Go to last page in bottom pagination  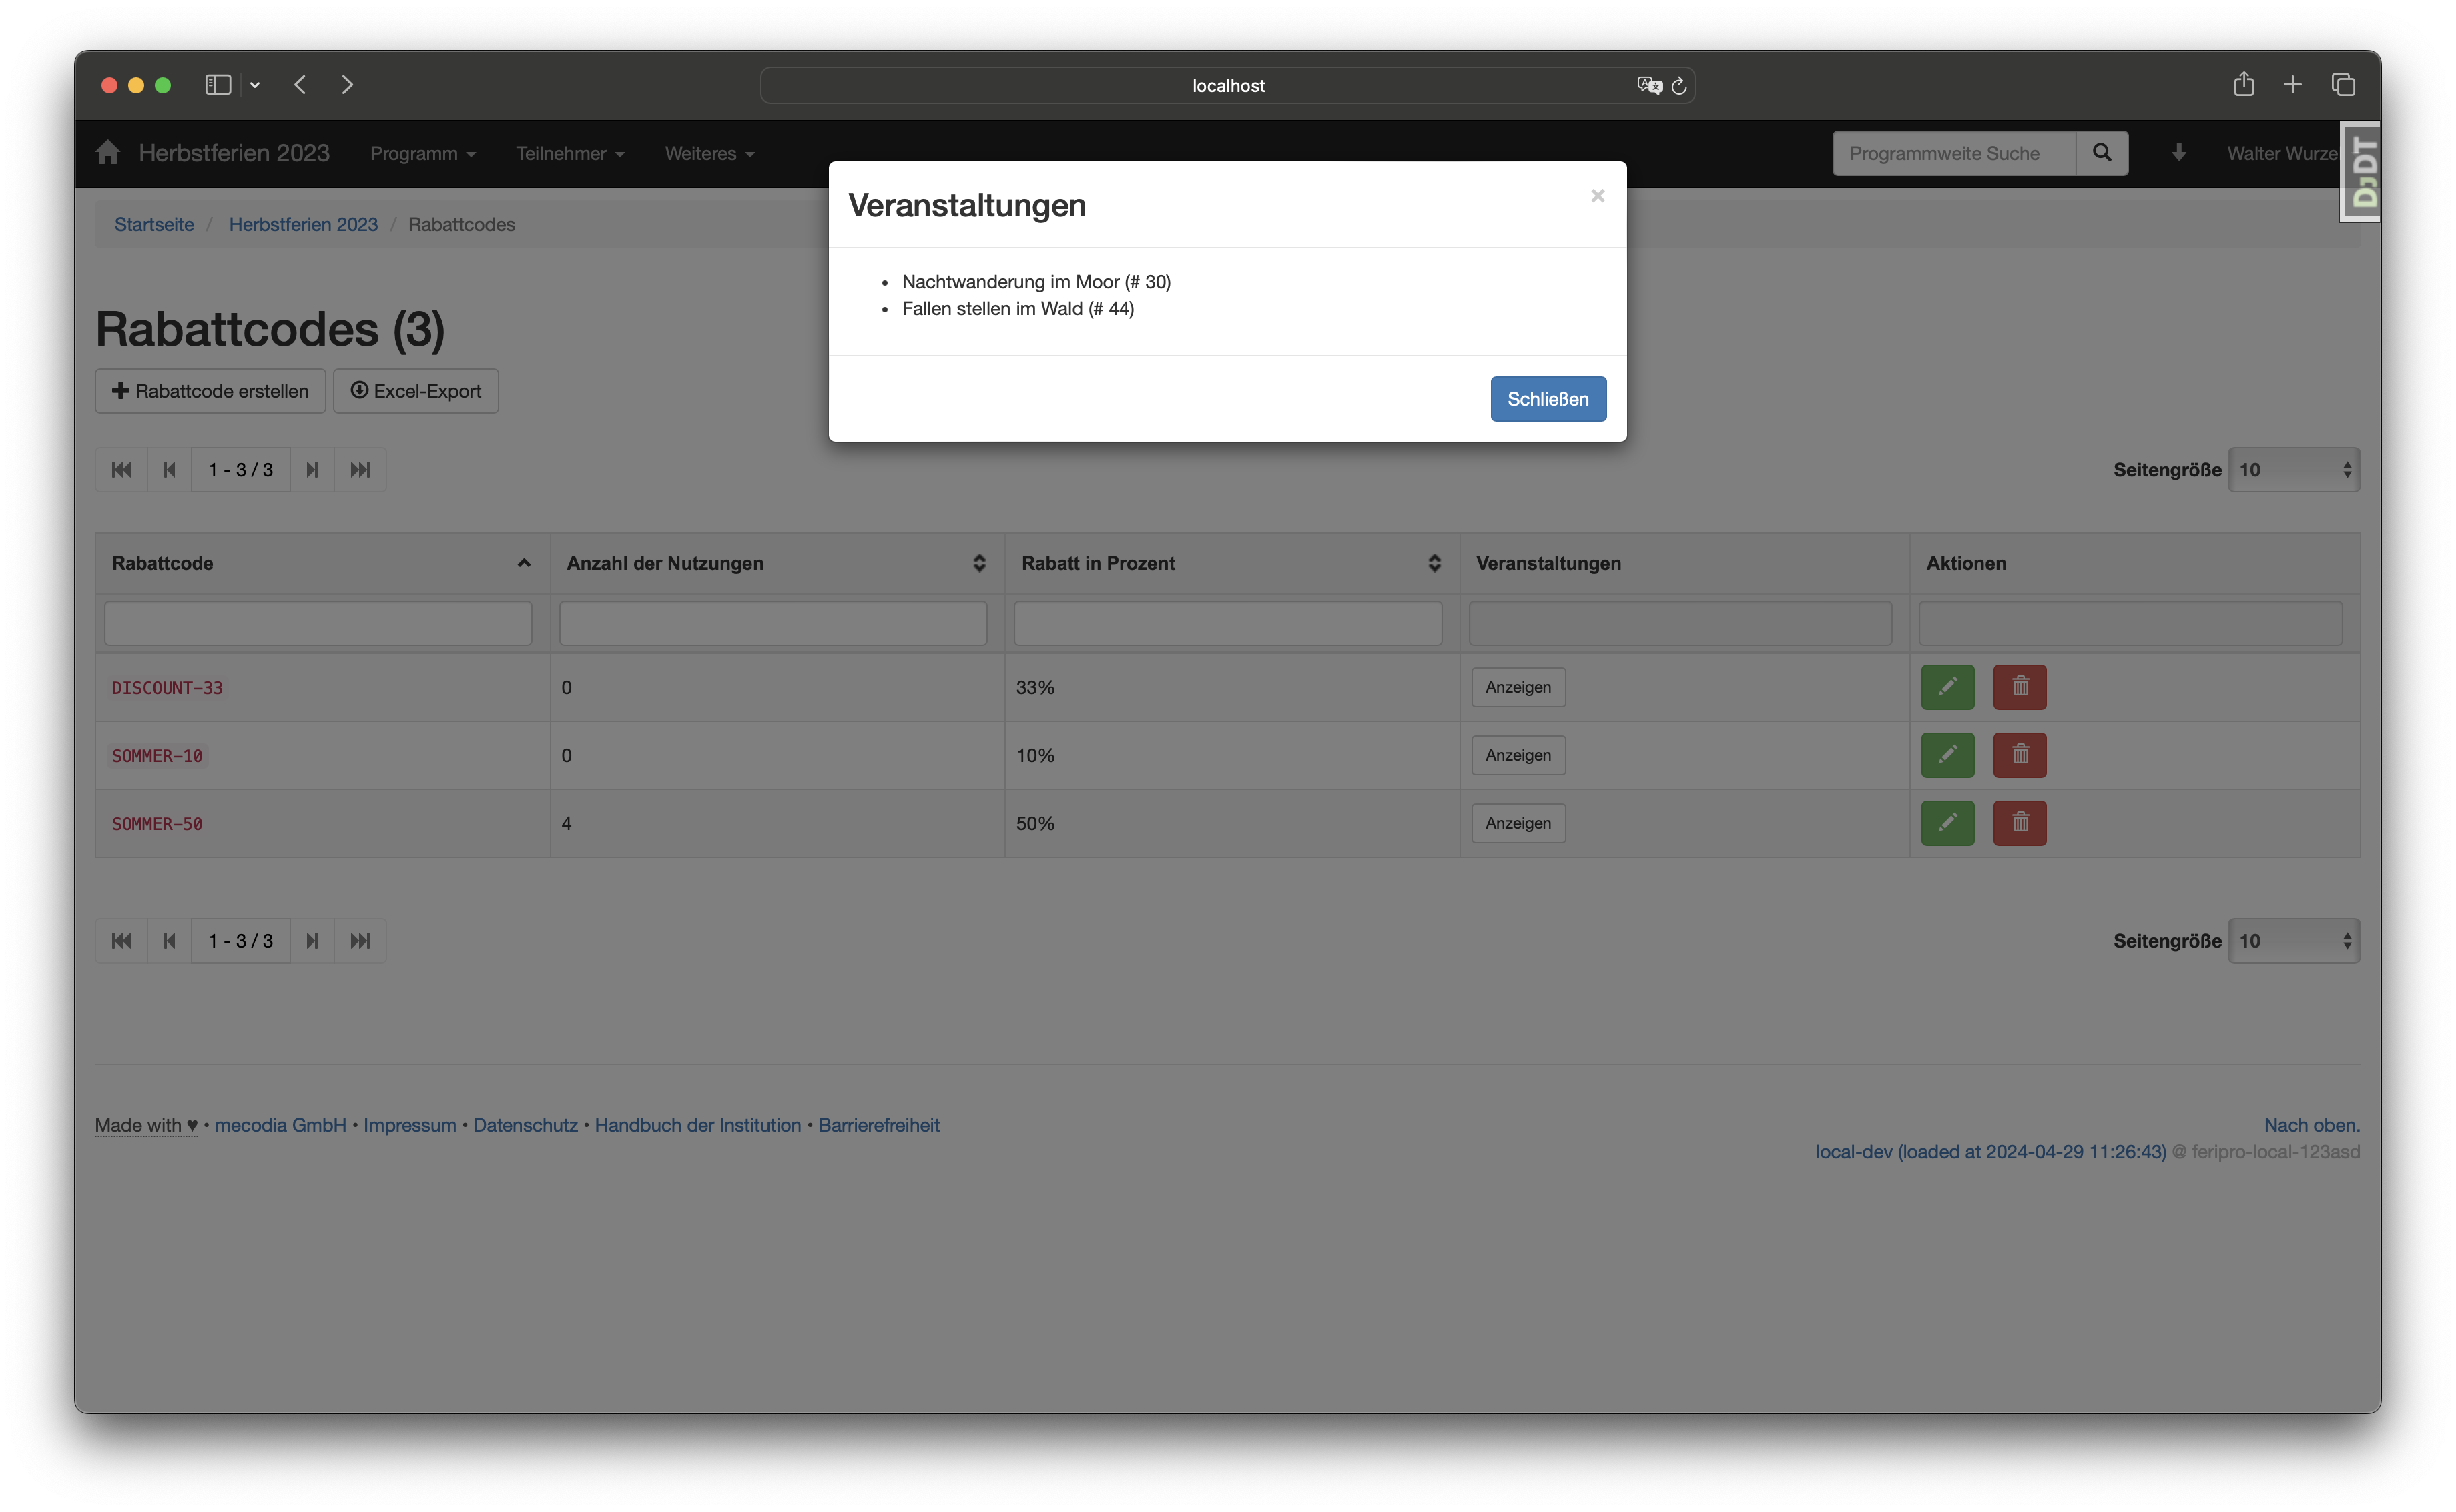[x=360, y=941]
